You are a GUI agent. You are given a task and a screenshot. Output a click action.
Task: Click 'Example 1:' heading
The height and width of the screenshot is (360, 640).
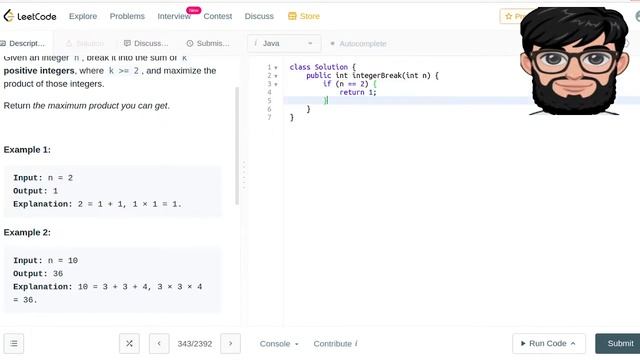click(27, 150)
